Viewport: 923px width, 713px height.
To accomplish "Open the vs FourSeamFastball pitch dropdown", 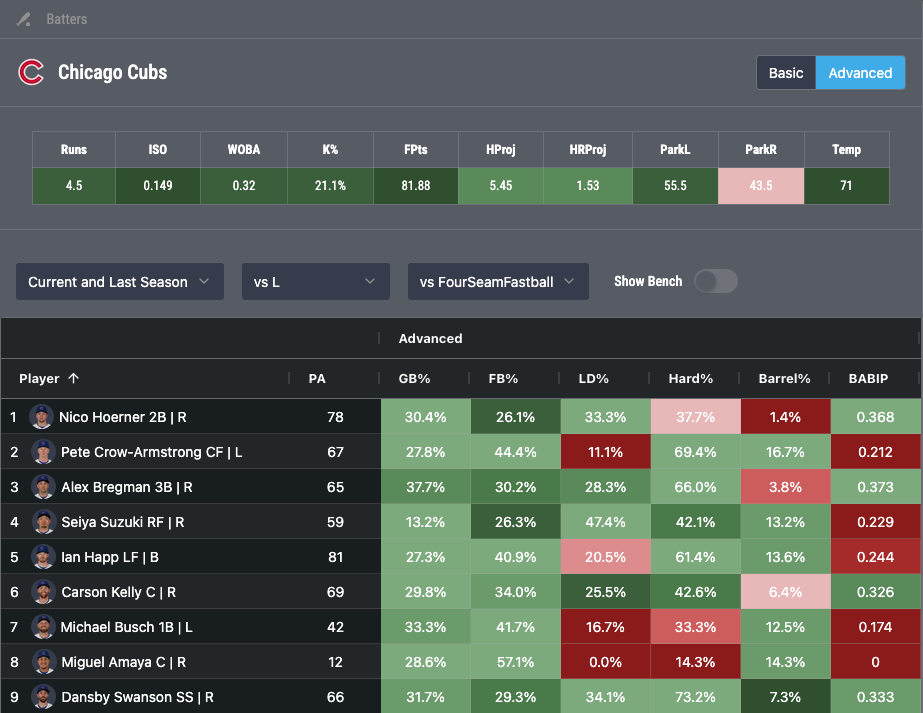I will tap(498, 281).
